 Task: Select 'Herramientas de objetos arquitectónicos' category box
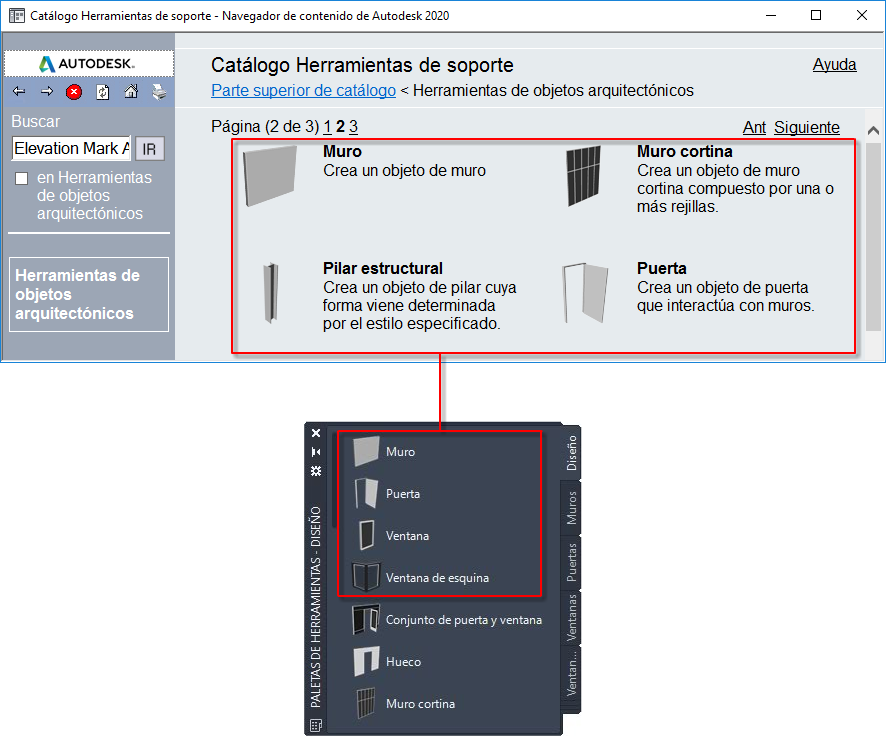pyautogui.click(x=89, y=294)
